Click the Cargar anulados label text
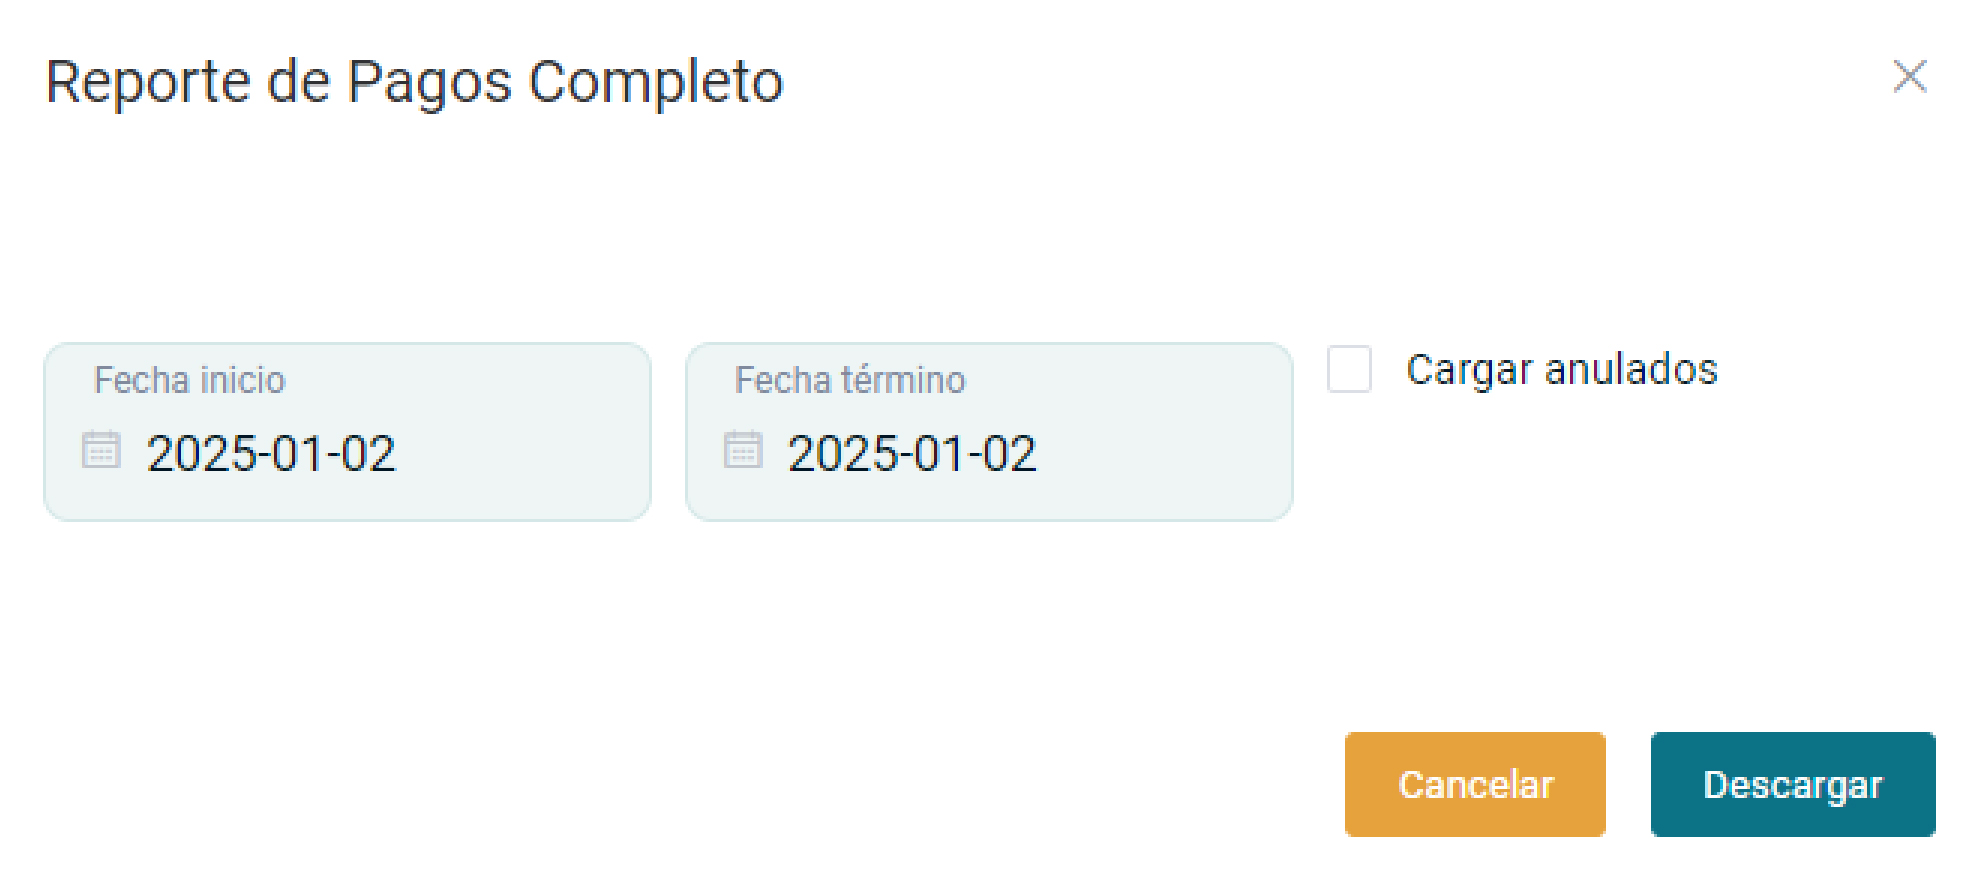 1561,370
